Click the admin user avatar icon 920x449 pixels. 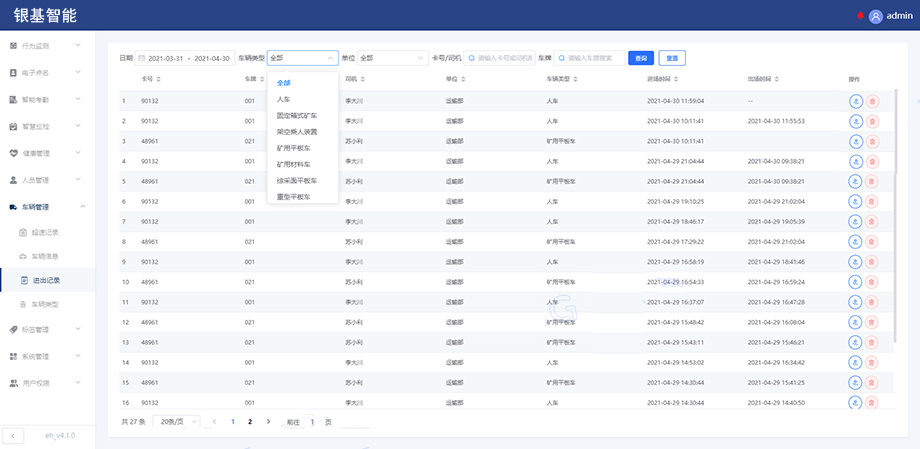876,16
